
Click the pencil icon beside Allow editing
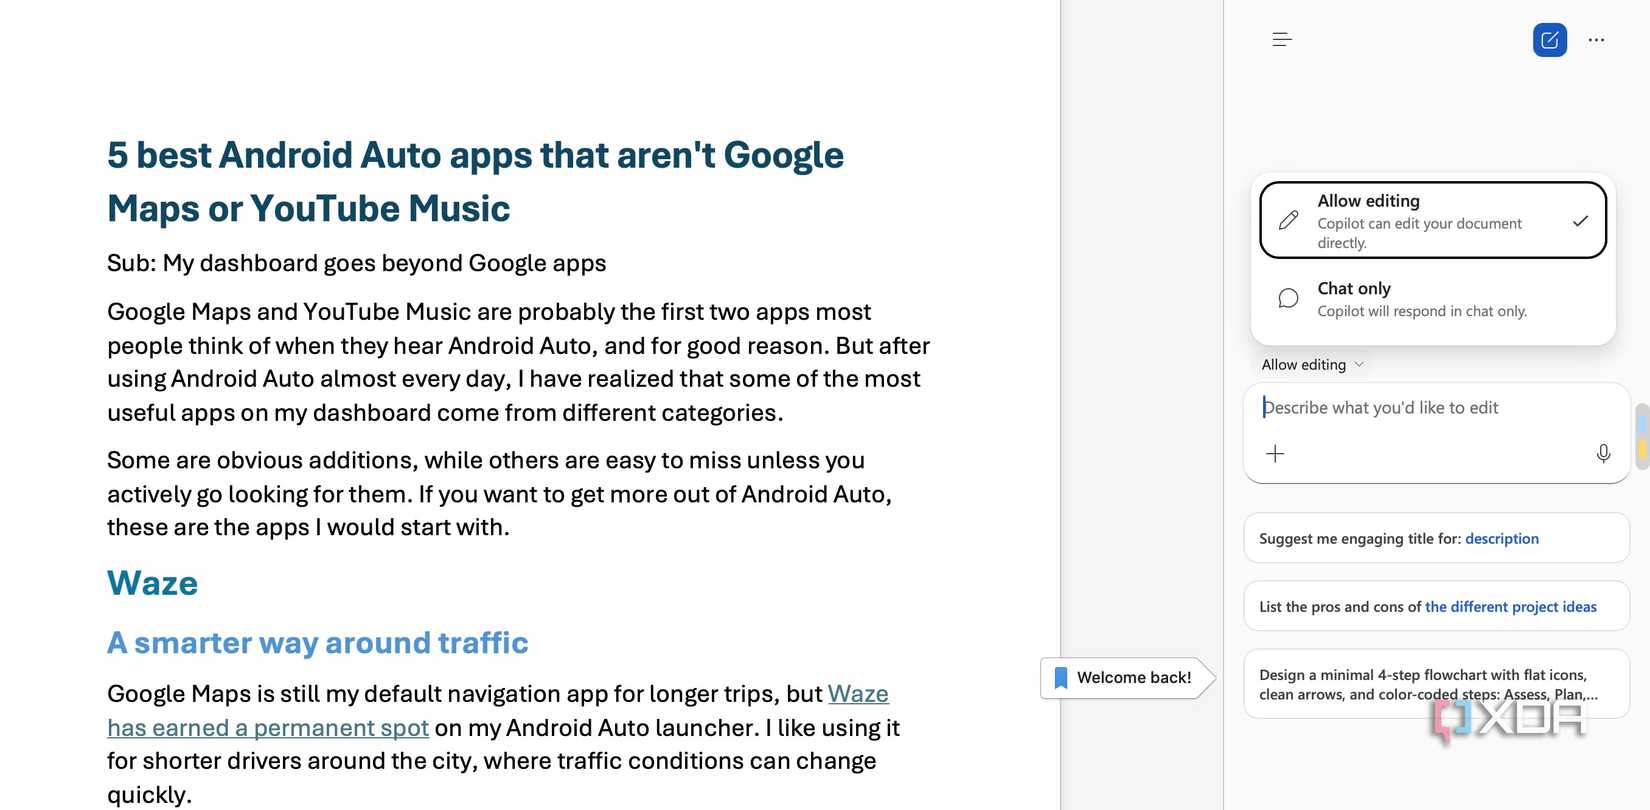[1289, 220]
